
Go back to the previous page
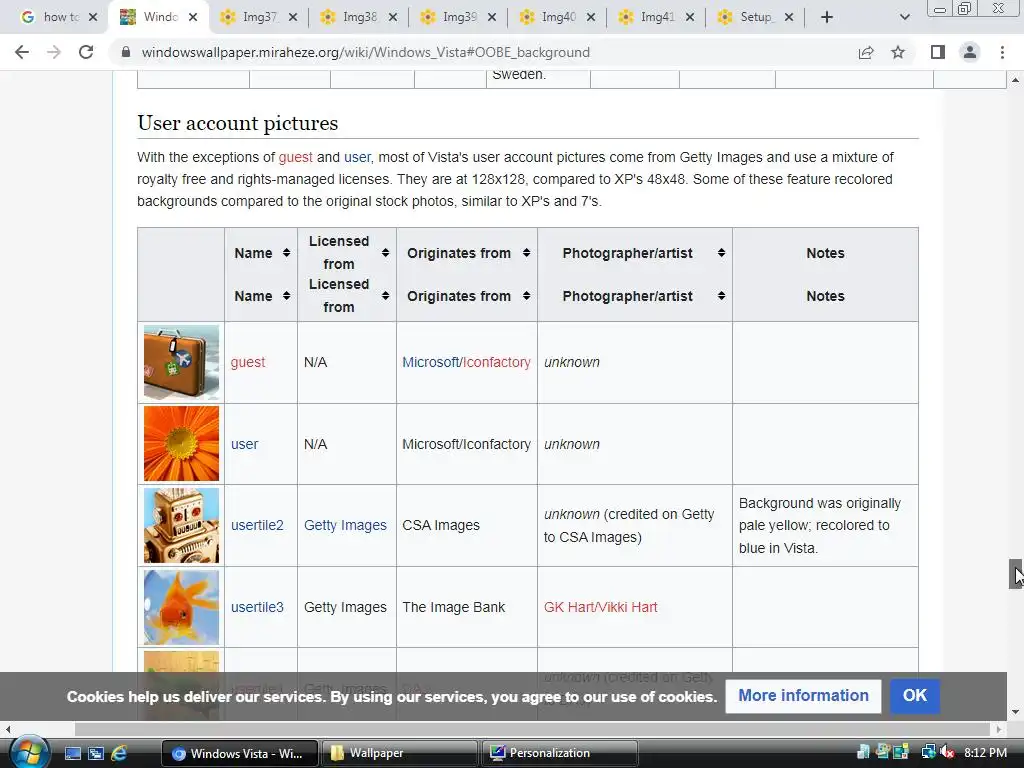pos(22,52)
